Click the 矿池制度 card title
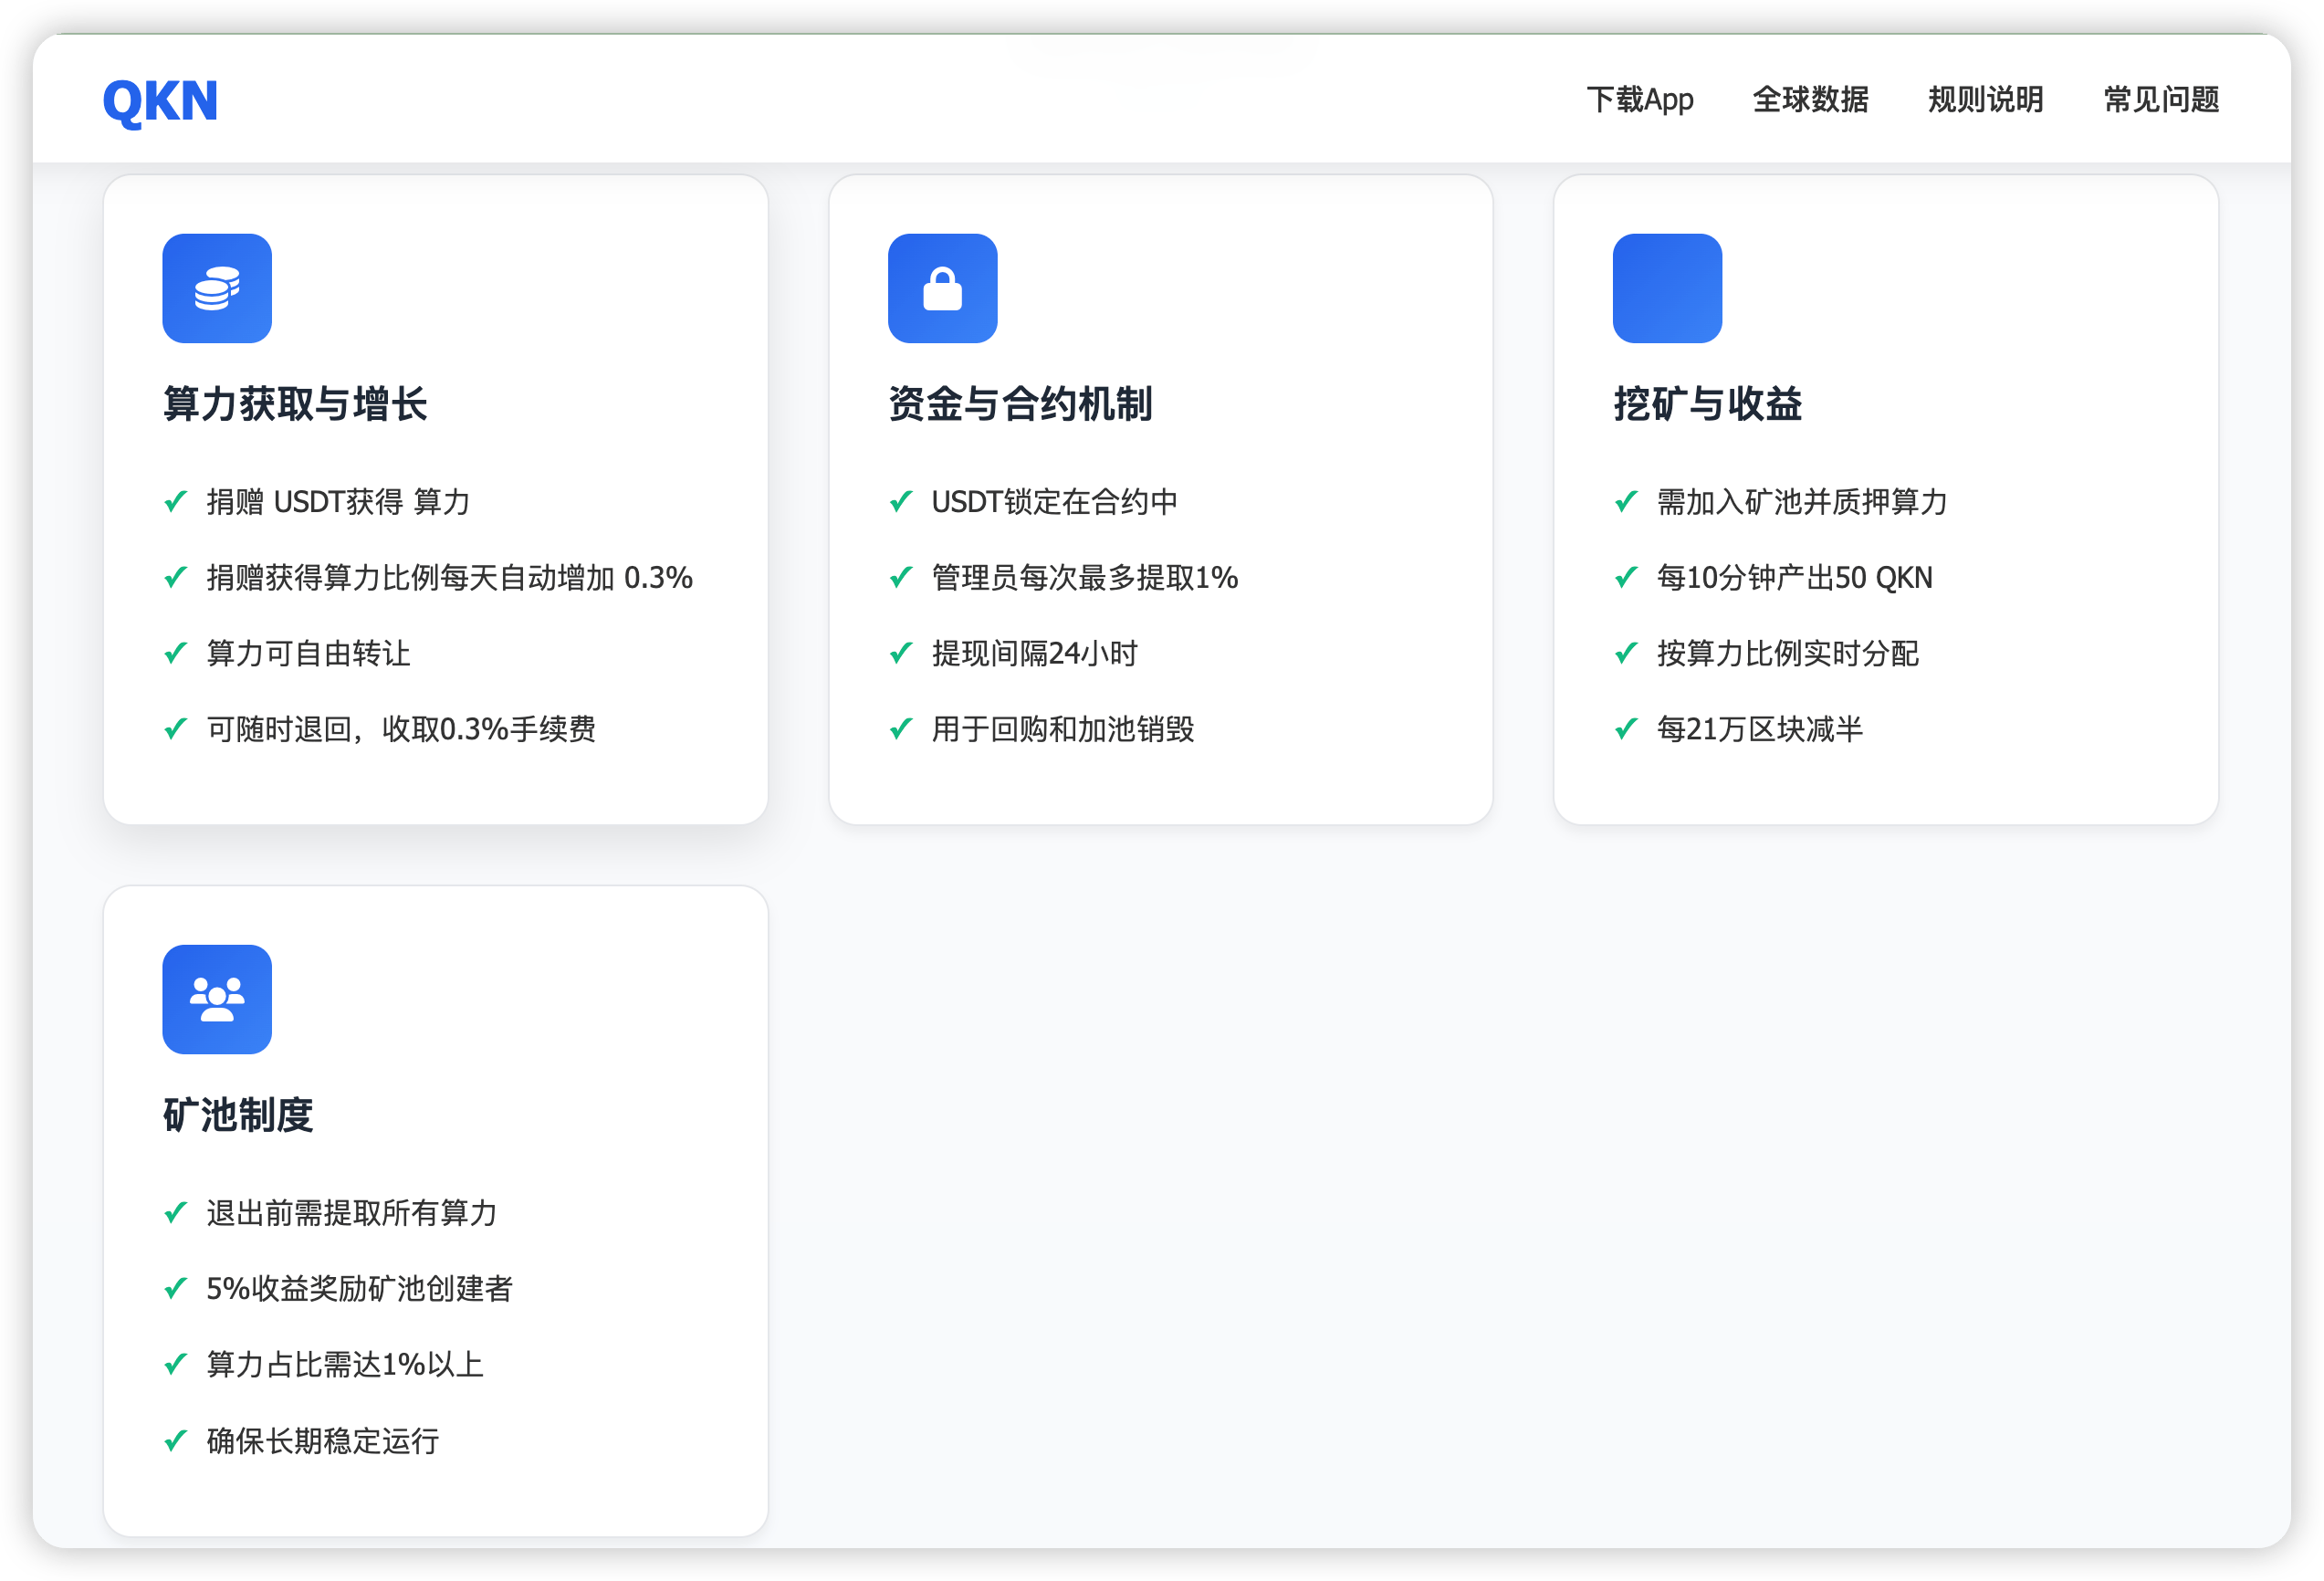 point(238,1115)
